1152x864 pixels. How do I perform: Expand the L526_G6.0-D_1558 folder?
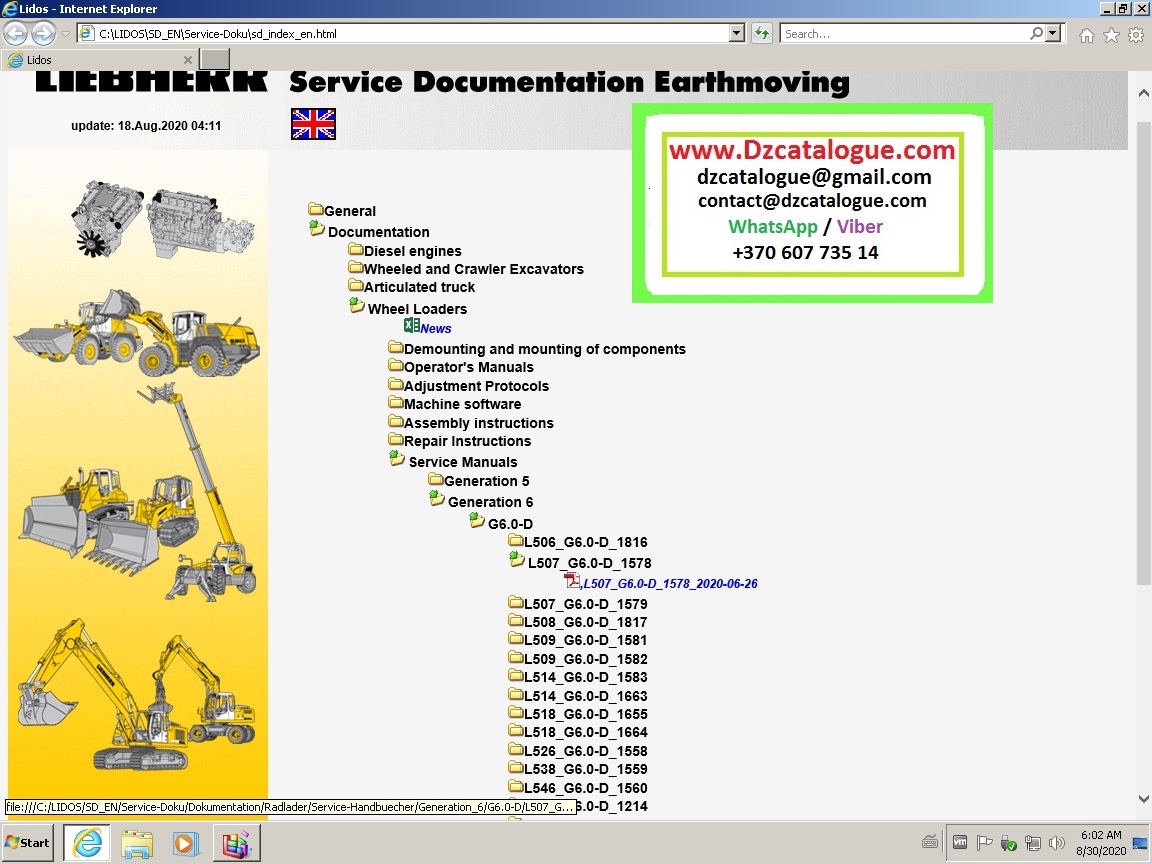(x=586, y=751)
